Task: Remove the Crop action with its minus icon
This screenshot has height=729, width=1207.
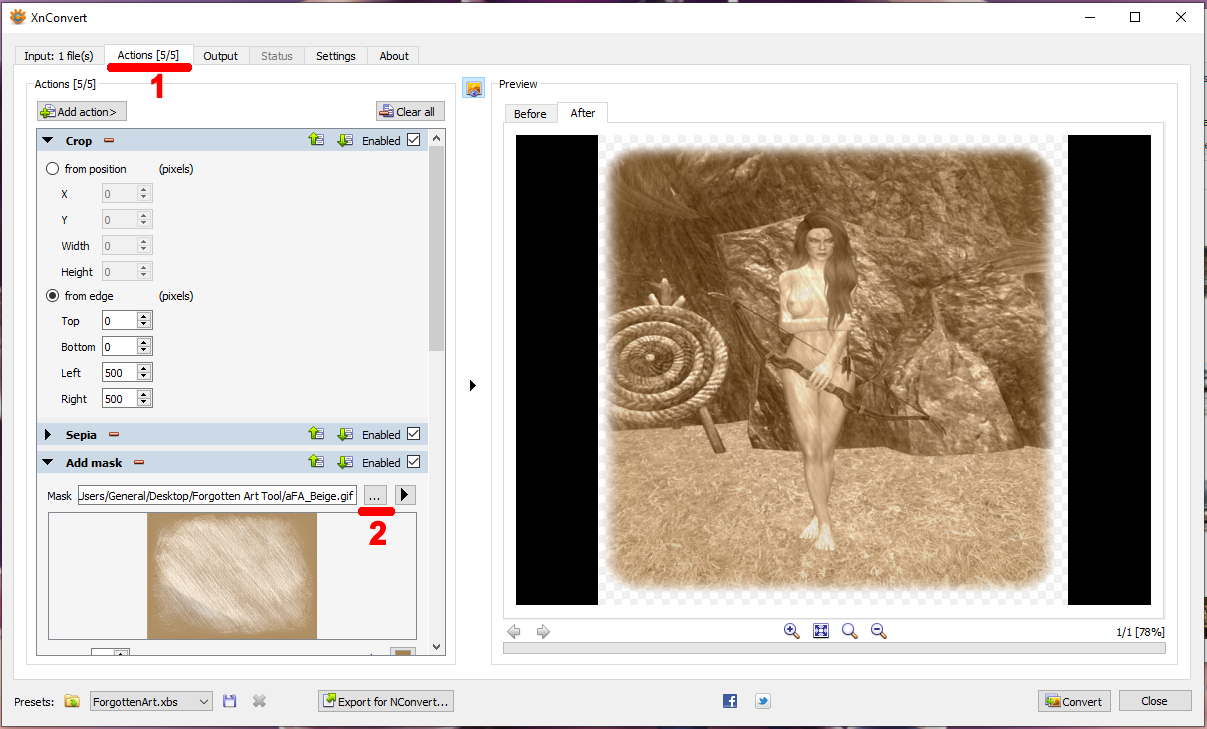Action: [x=109, y=141]
